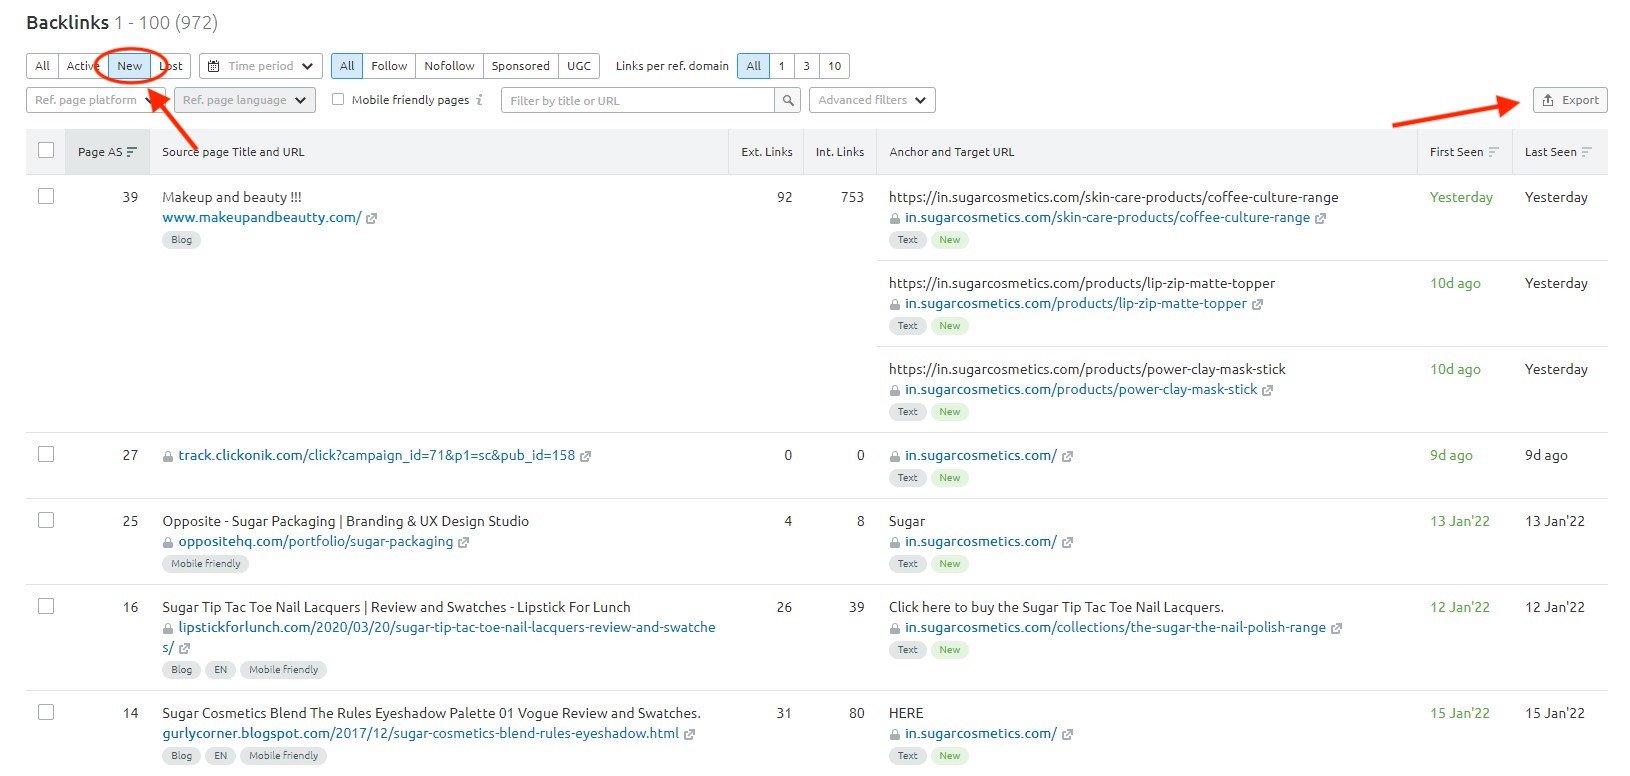This screenshot has height=776, width=1630.
Task: Select the Nofollow filter tab
Action: pyautogui.click(x=449, y=66)
